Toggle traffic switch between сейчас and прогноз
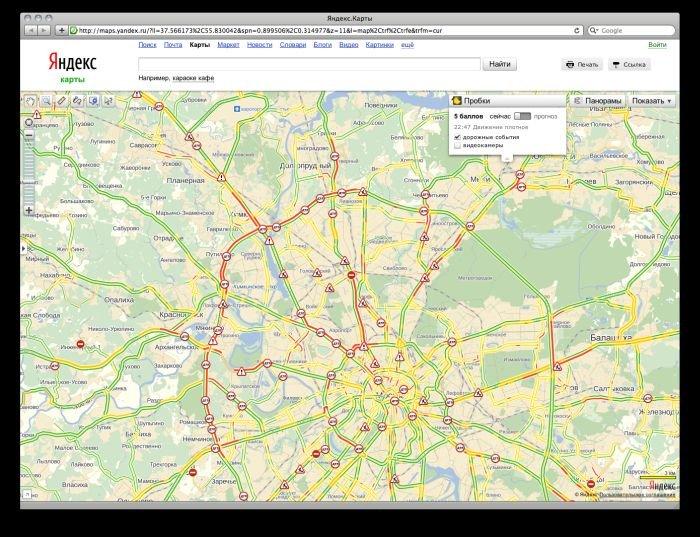 522,117
